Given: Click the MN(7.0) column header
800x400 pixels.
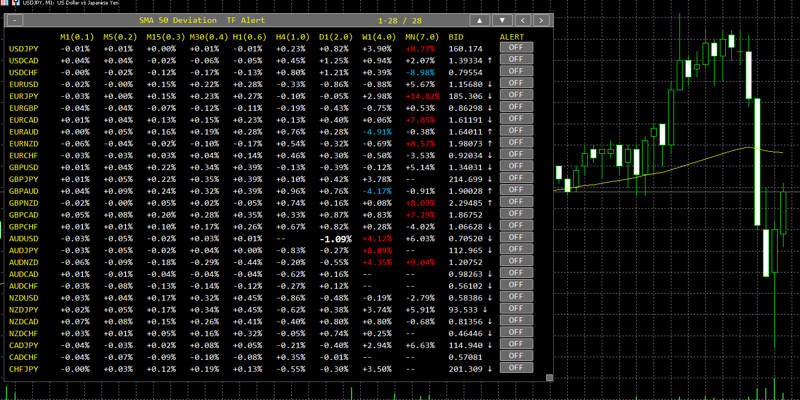Looking at the screenshot, I should tap(422, 37).
